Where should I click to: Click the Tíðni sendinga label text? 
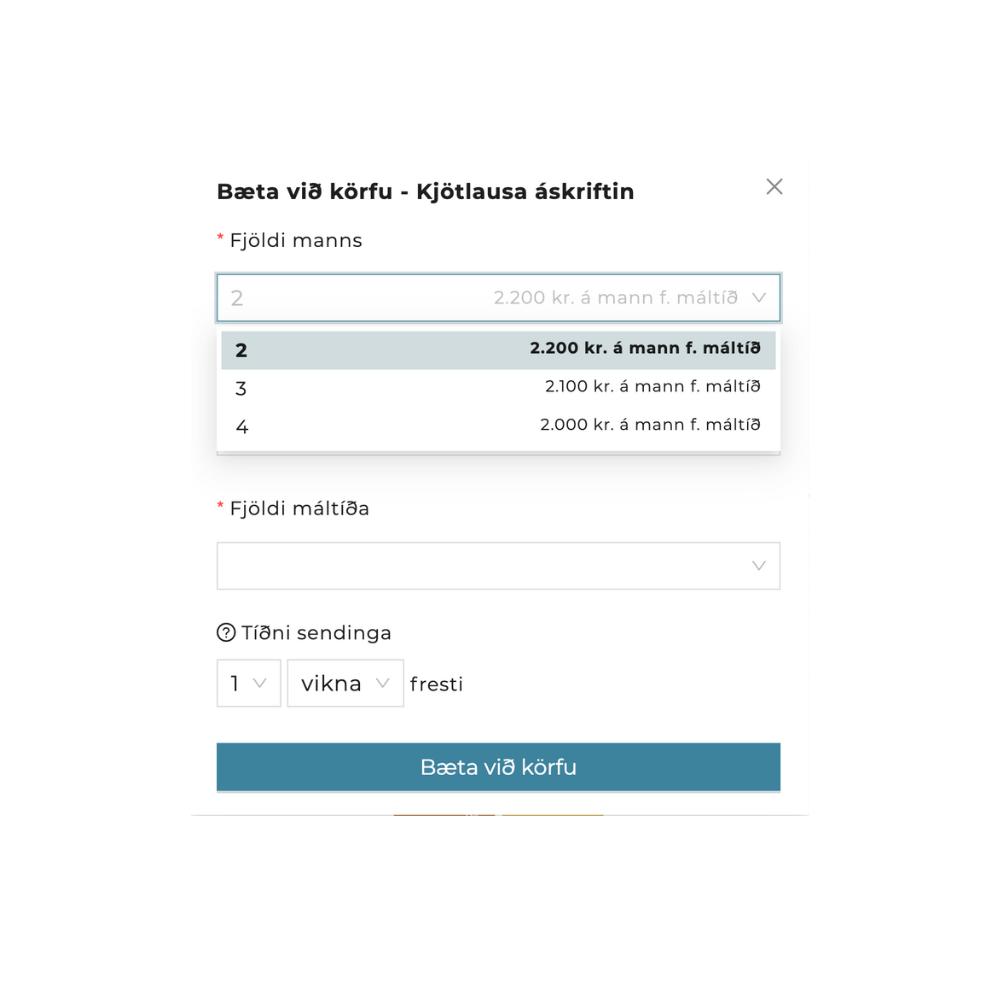[316, 633]
